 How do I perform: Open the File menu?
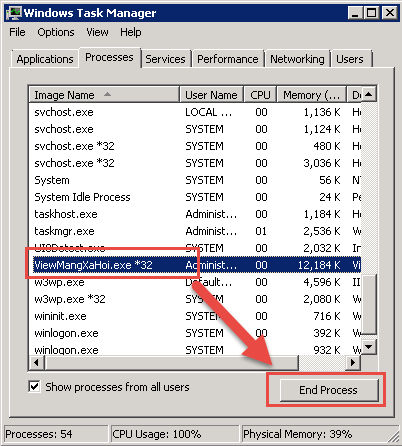pyautogui.click(x=17, y=32)
